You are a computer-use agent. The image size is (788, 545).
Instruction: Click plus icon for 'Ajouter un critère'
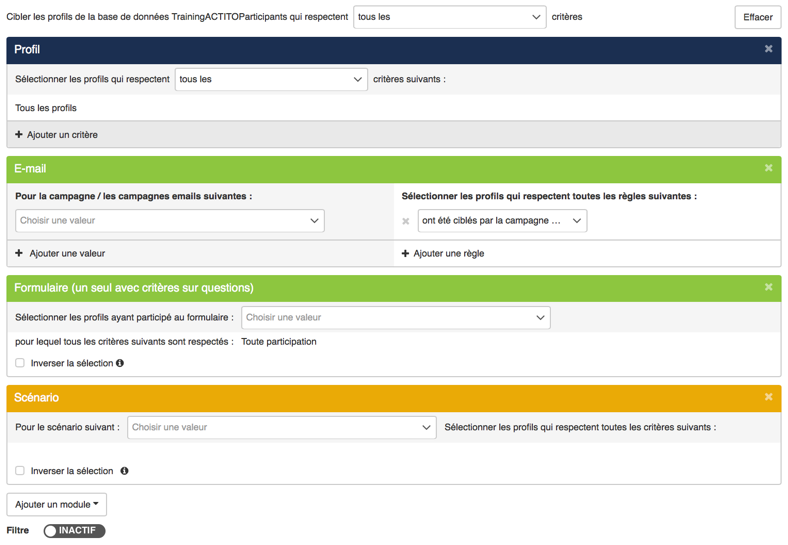click(x=19, y=135)
